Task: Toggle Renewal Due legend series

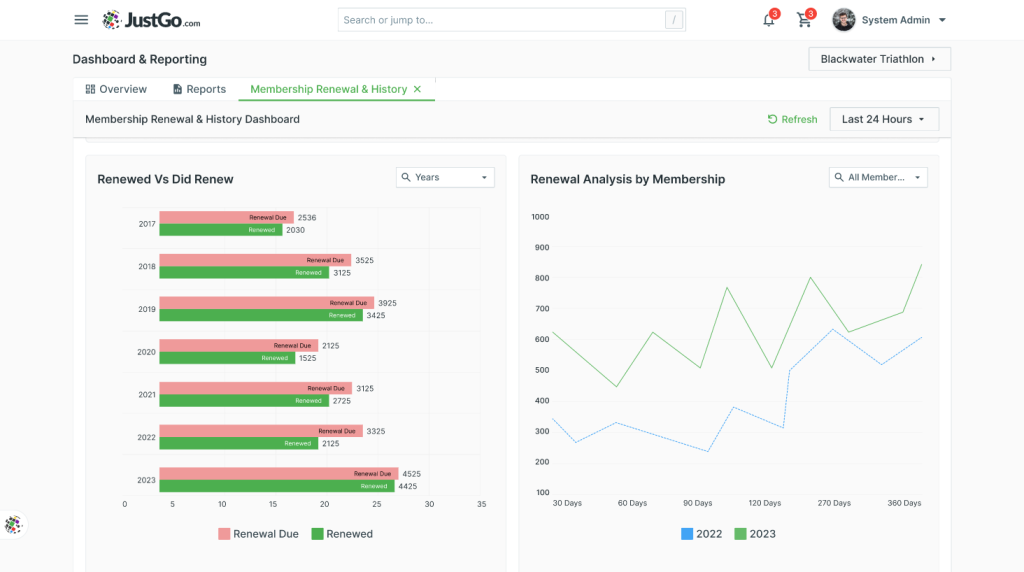Action: [x=259, y=534]
